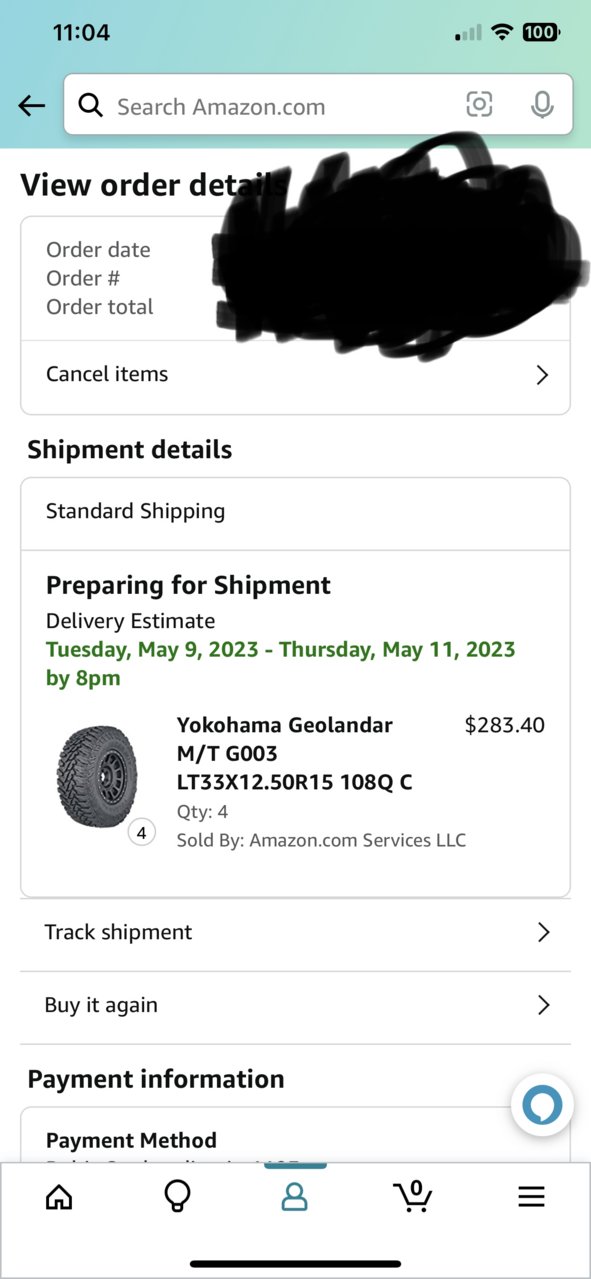Expand Buy it again chevron
Screen dimensions: 591x1279
pos(543,1005)
